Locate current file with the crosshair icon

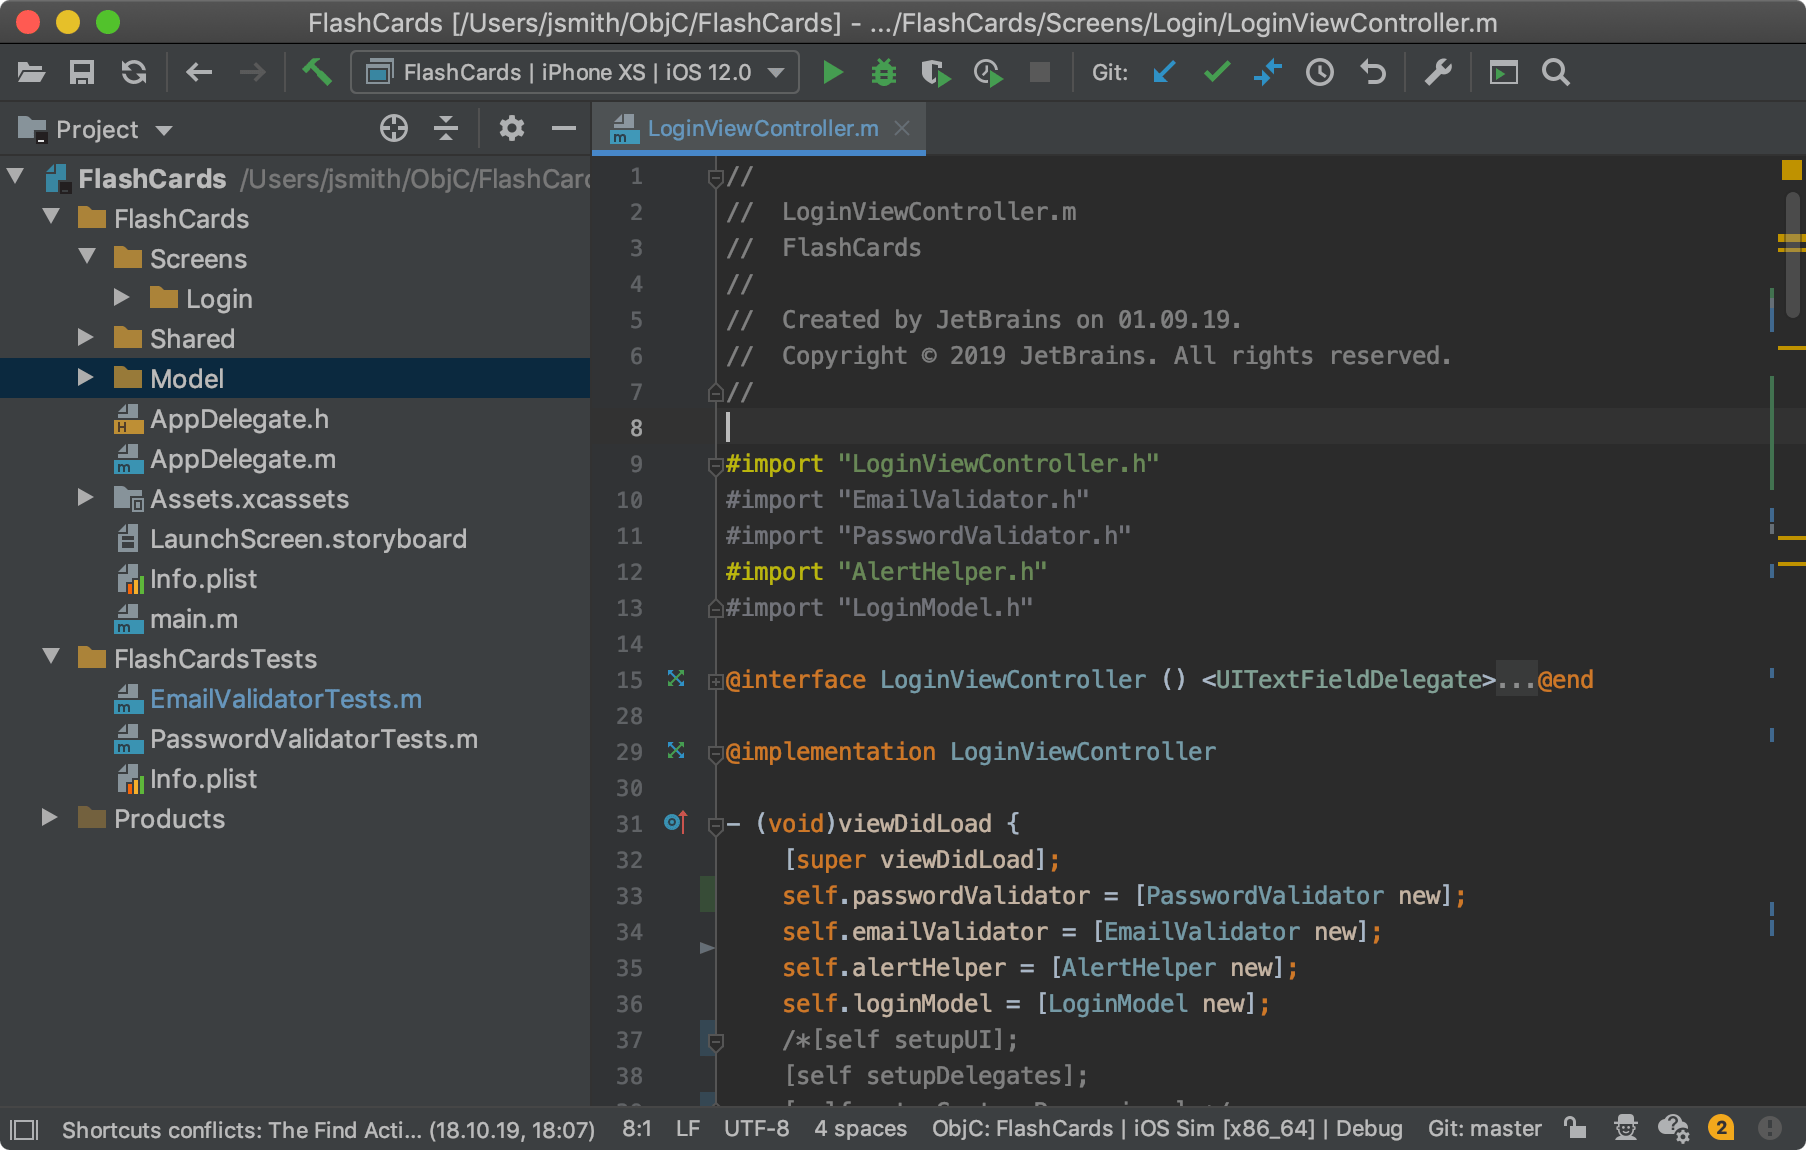(x=394, y=128)
